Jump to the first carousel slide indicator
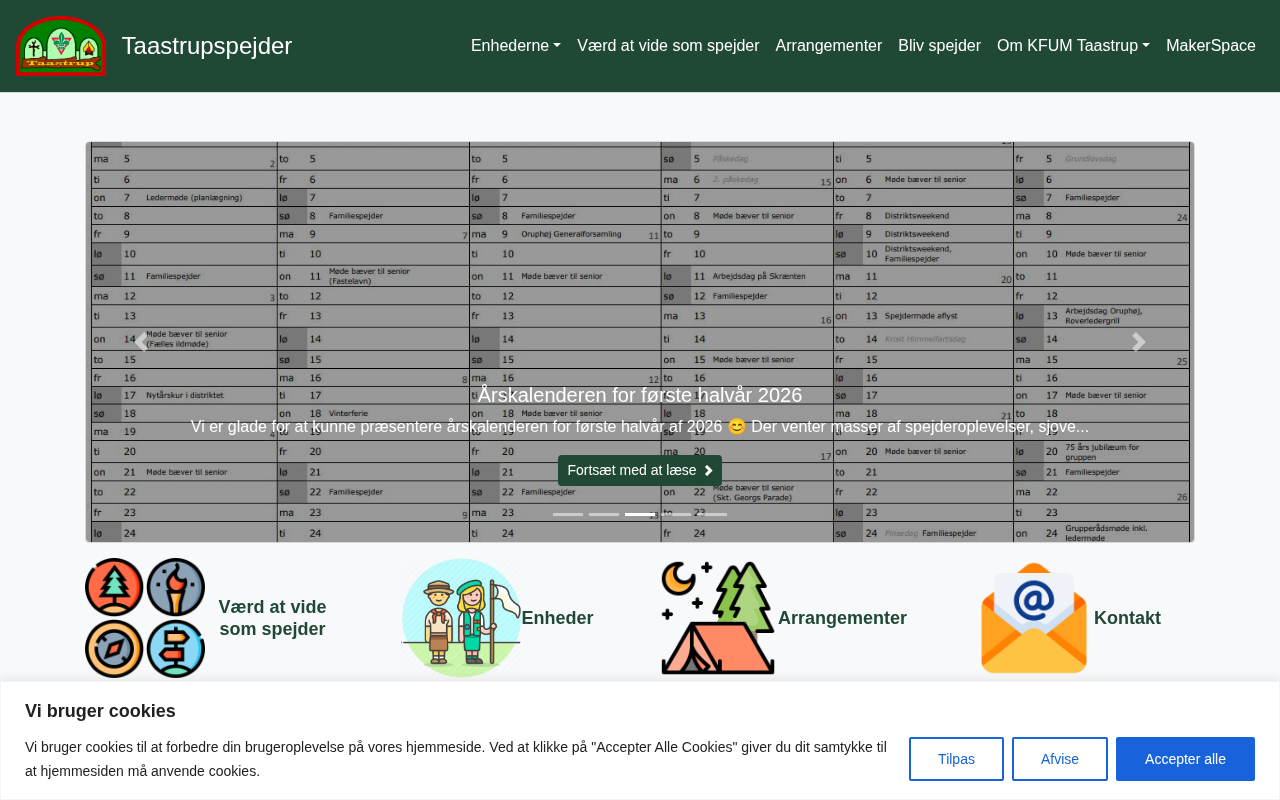Viewport: 1280px width, 800px height. (x=568, y=514)
